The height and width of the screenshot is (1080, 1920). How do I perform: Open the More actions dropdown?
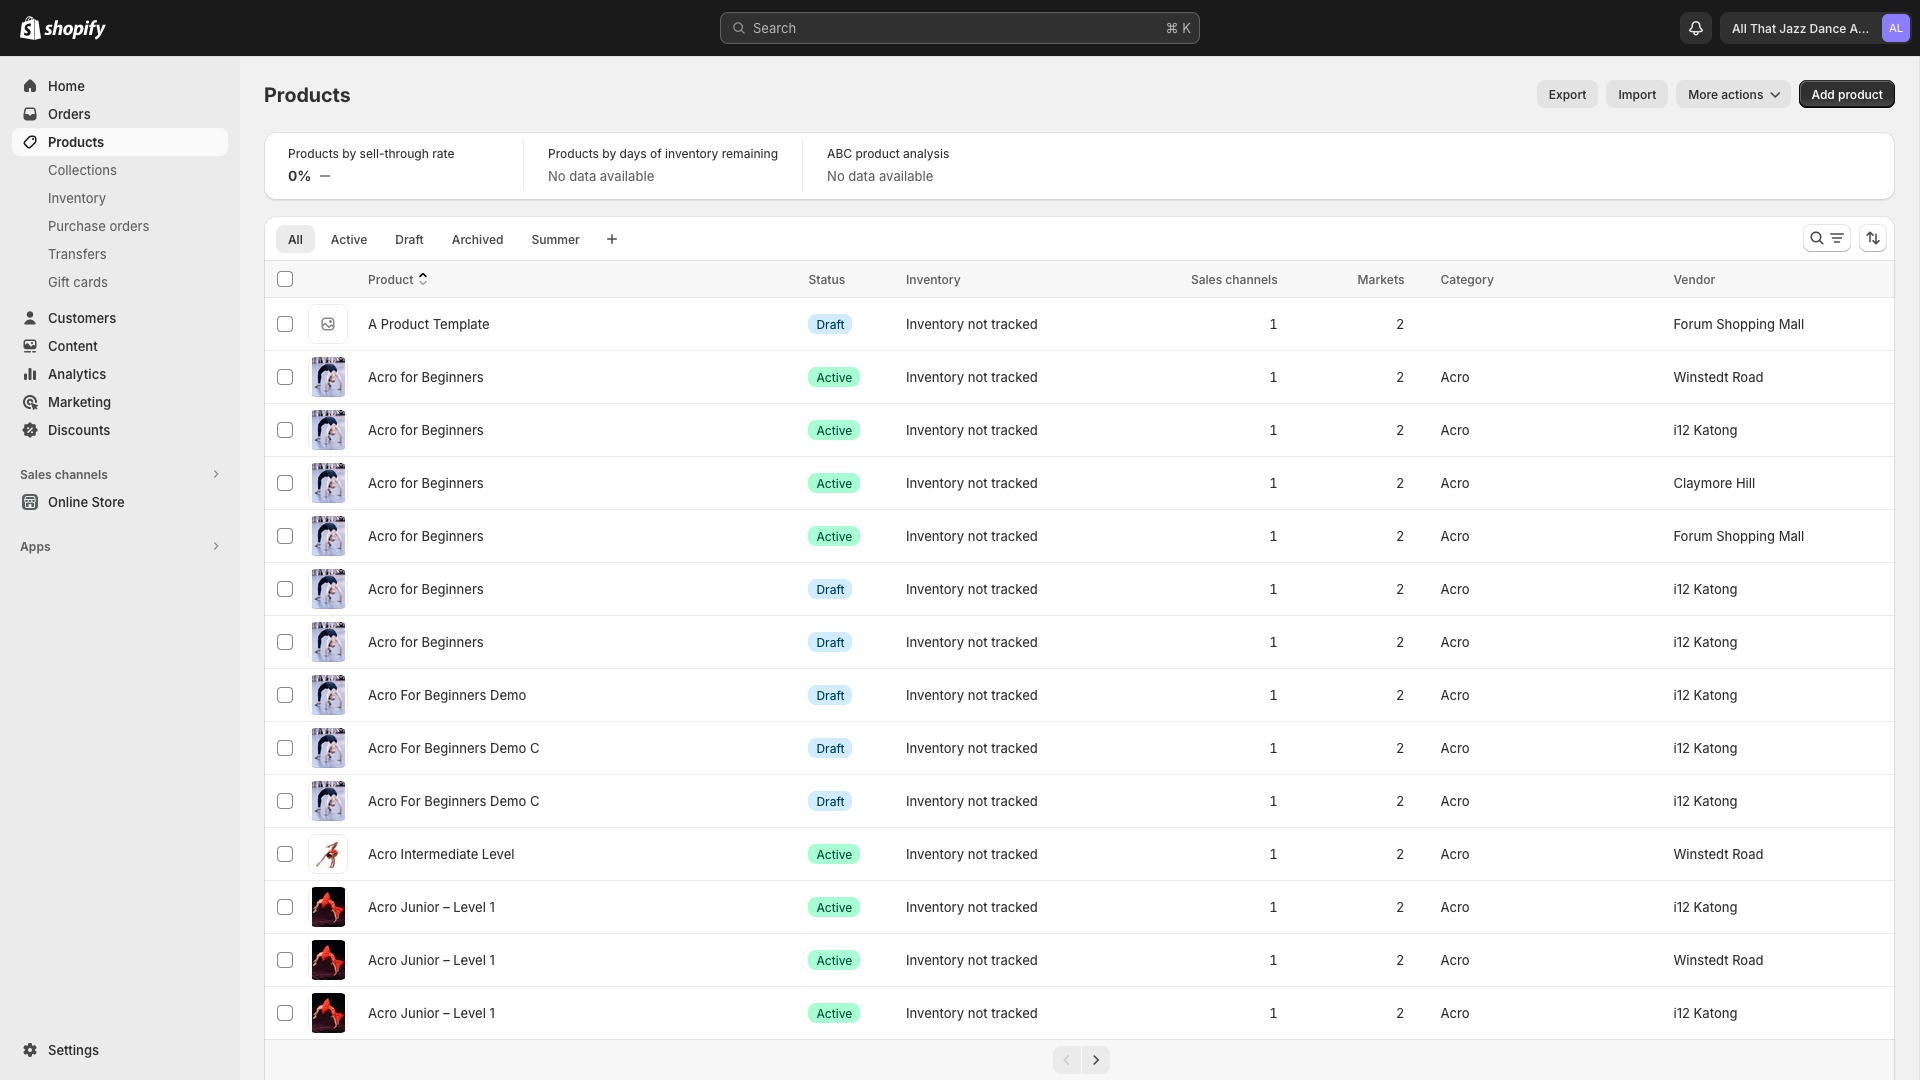(1733, 94)
